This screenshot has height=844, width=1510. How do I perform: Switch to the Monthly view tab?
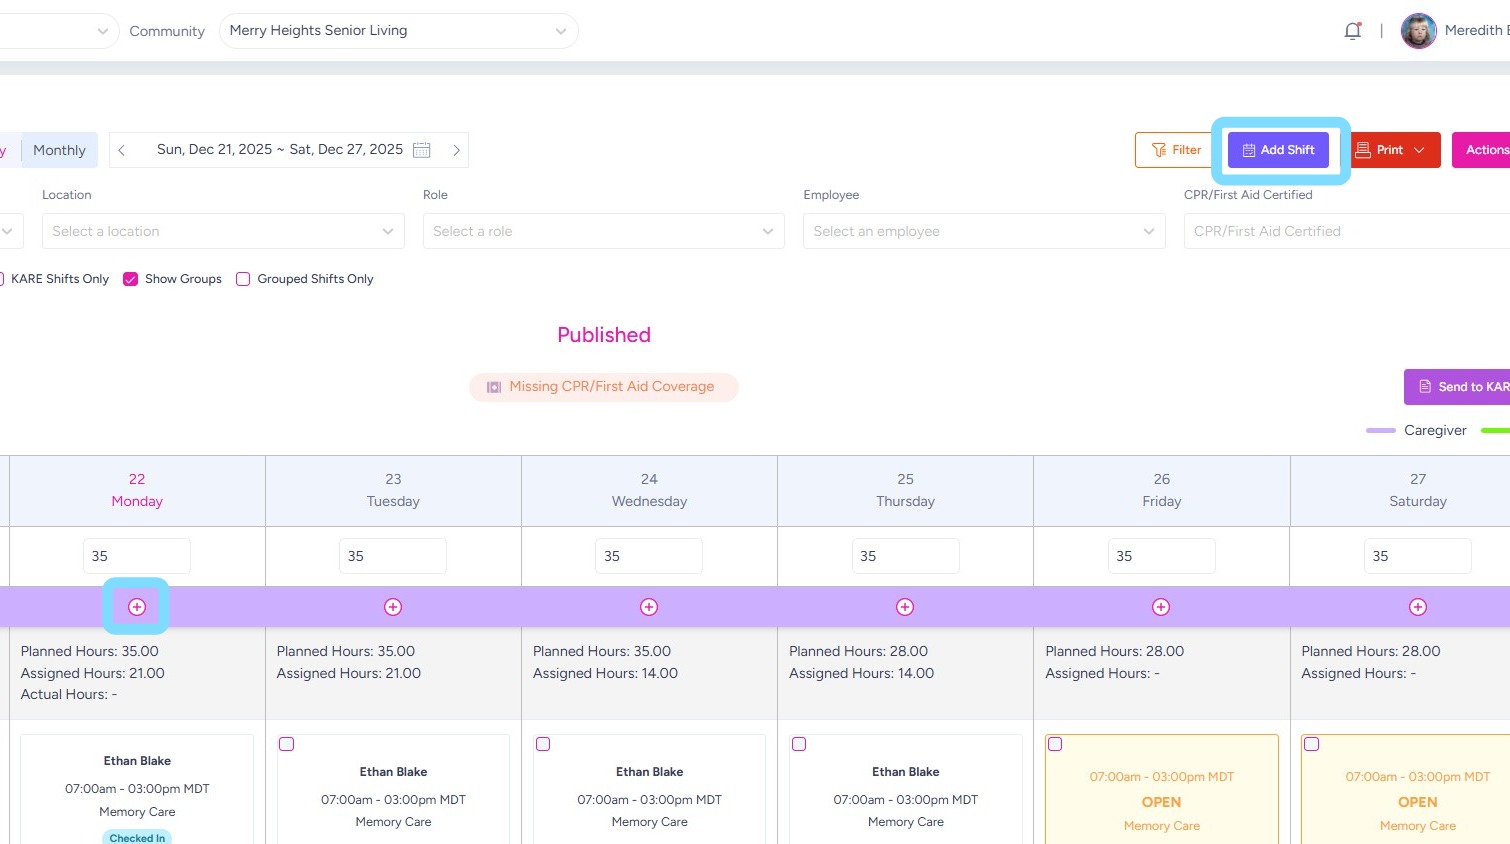click(x=59, y=150)
